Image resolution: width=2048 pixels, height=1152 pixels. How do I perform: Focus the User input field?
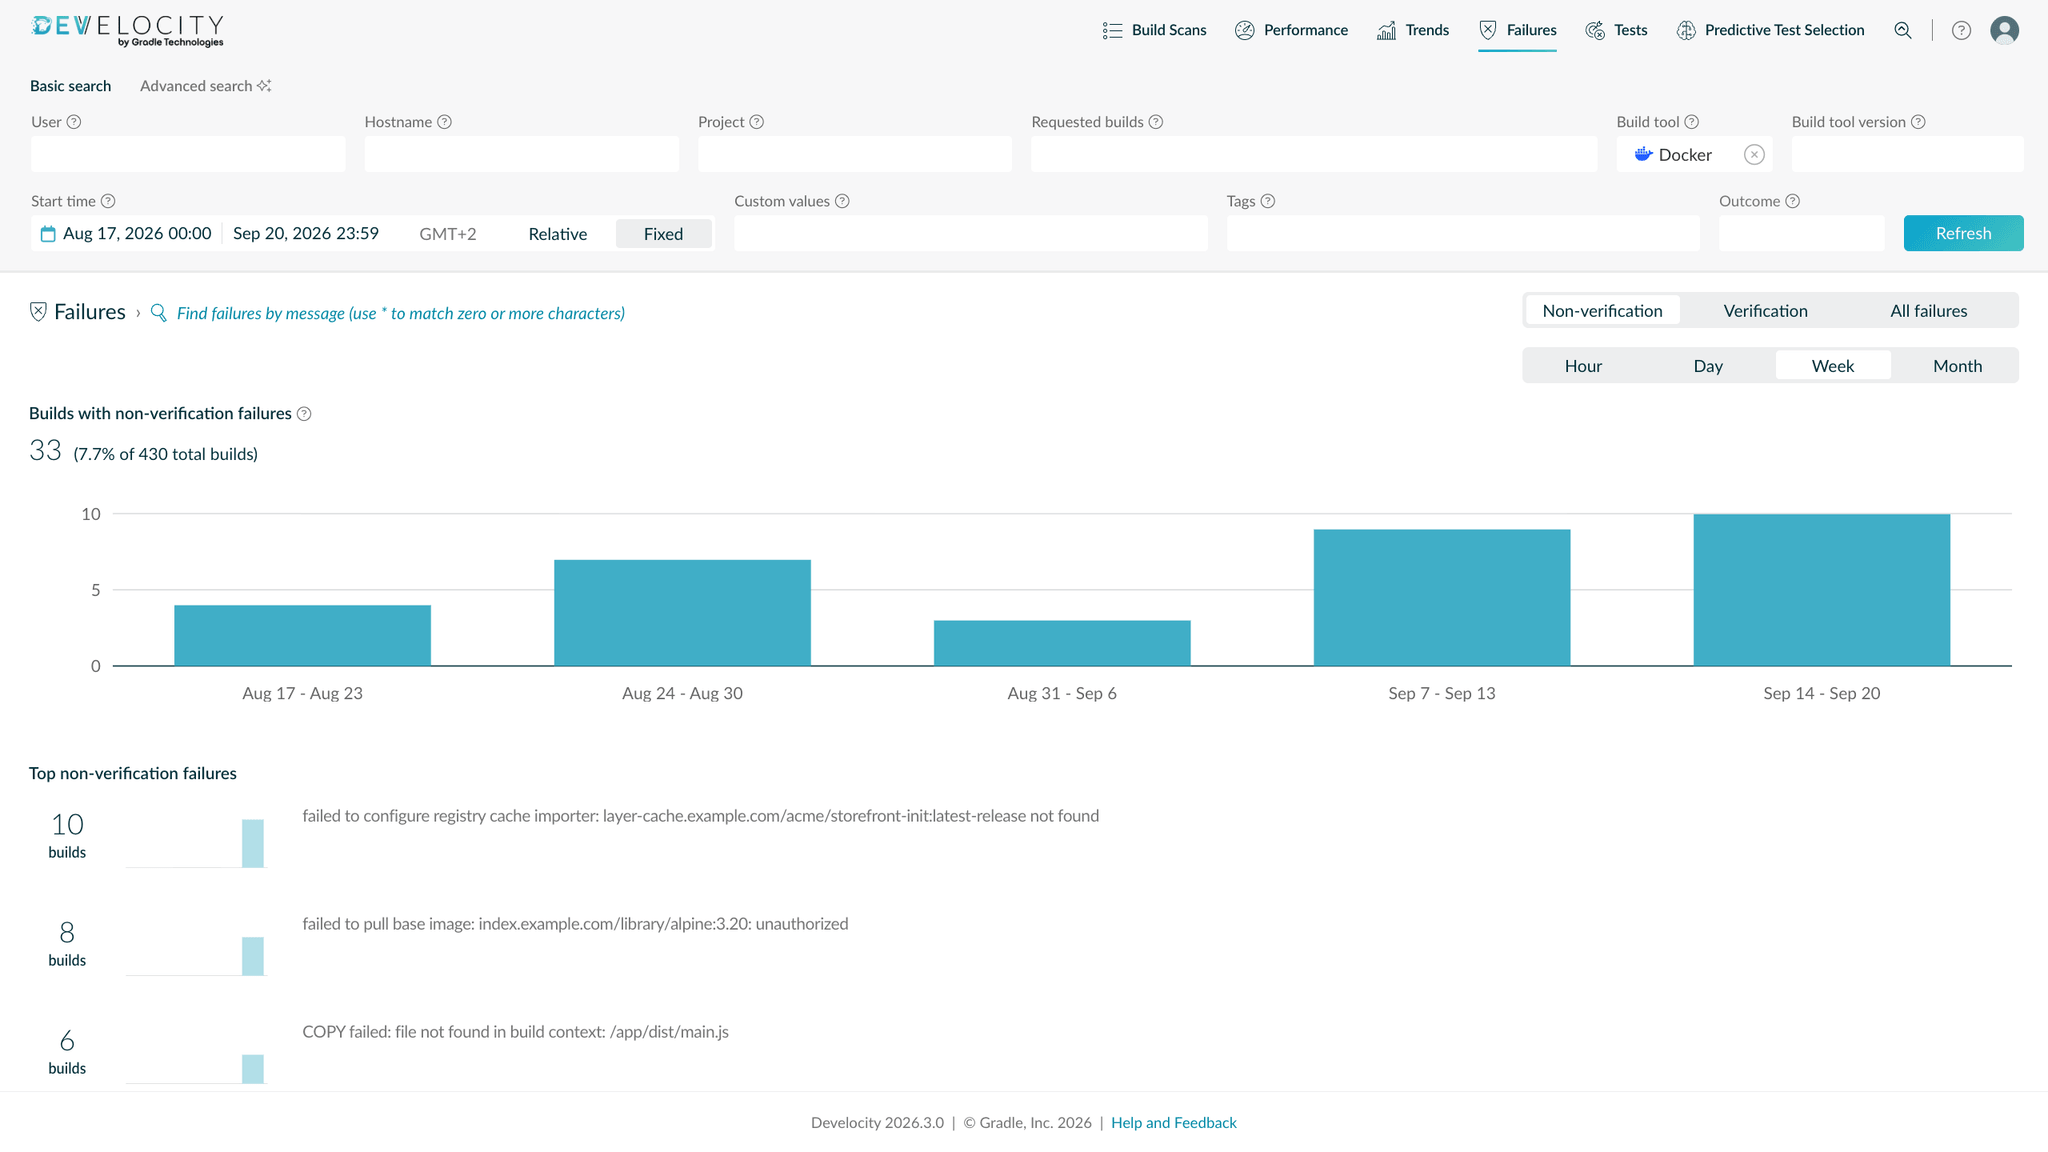point(188,154)
